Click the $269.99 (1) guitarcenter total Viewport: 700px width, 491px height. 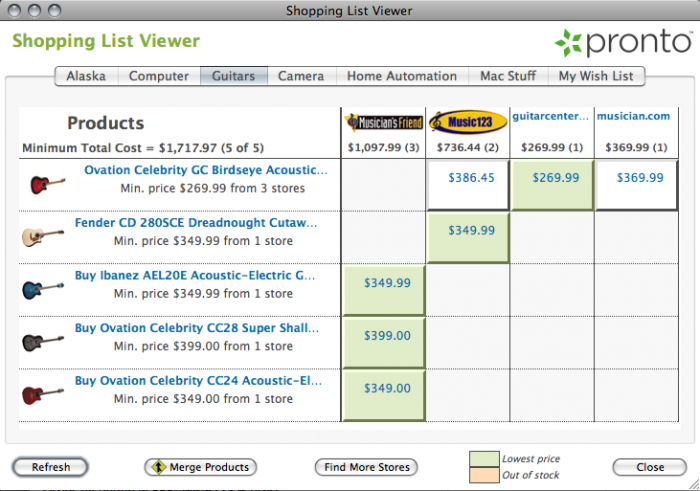[x=552, y=147]
